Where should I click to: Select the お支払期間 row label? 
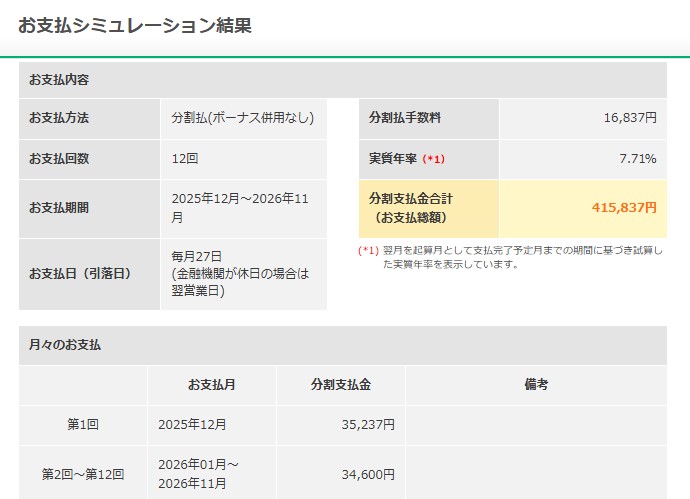[x=59, y=208]
